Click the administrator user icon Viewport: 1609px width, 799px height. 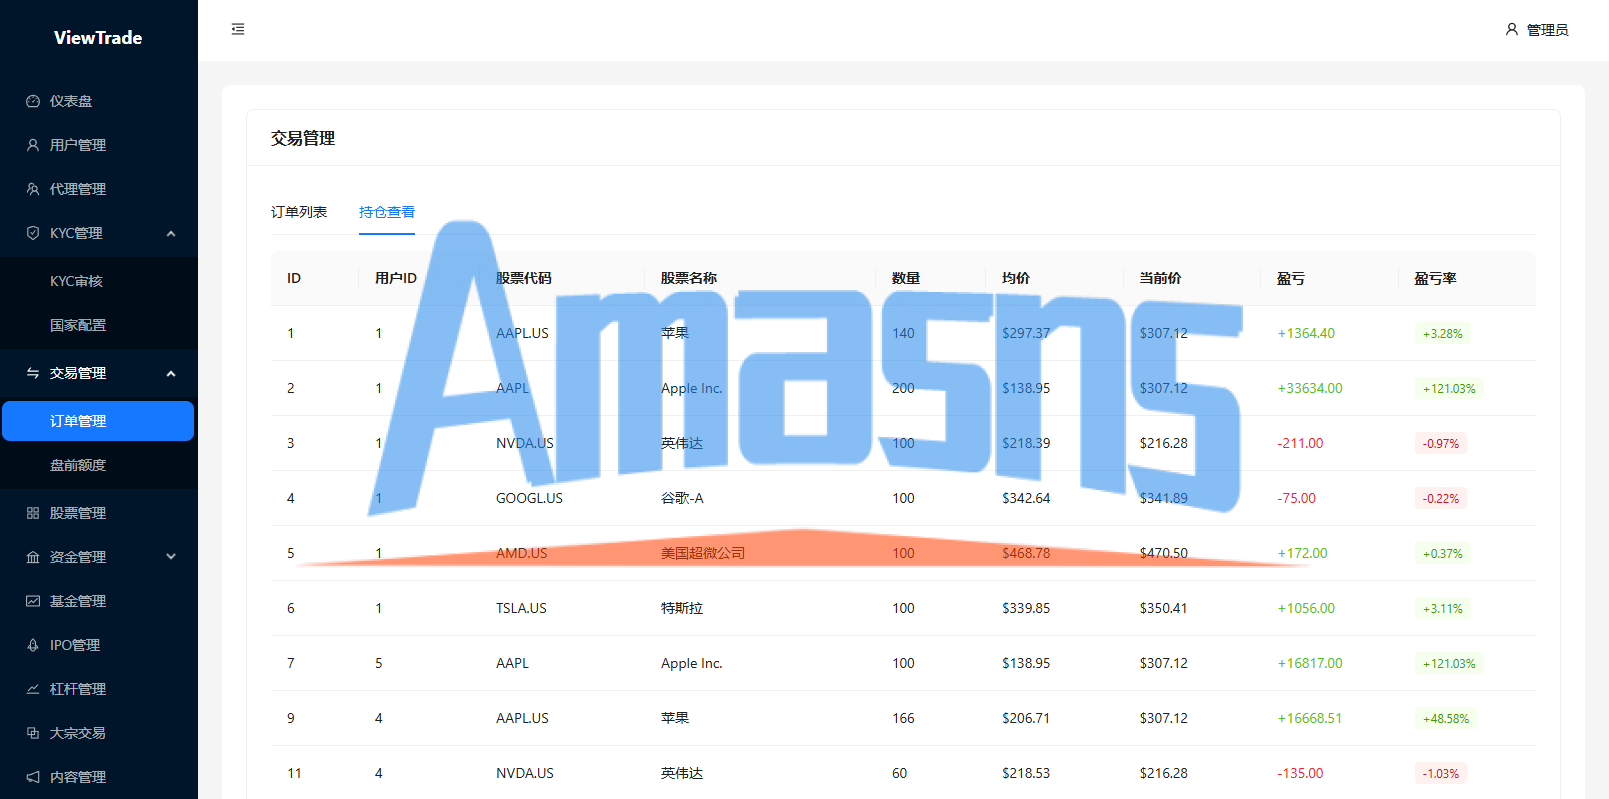tap(1511, 29)
